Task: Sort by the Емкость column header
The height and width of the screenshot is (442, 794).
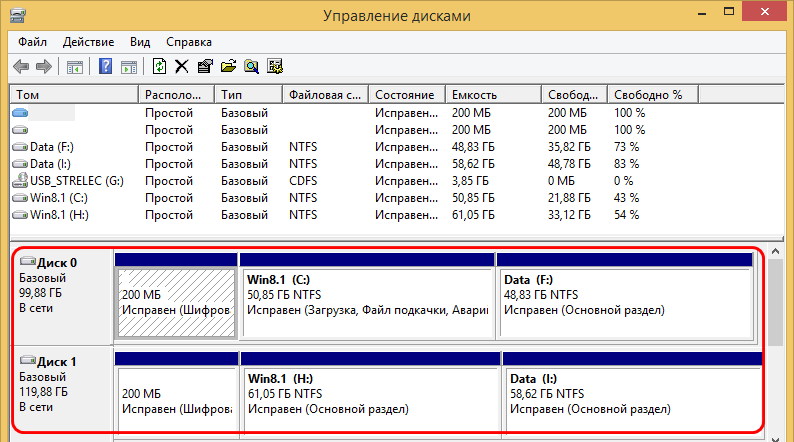Action: [493, 95]
